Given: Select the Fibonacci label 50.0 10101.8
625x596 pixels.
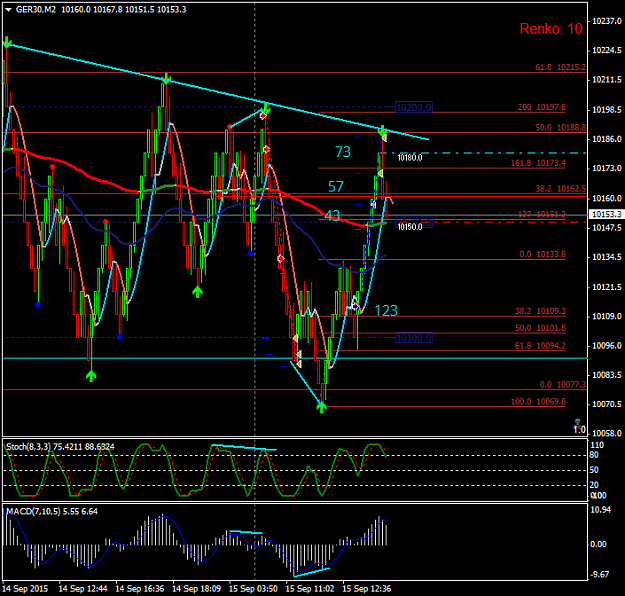Looking at the screenshot, I should point(540,328).
